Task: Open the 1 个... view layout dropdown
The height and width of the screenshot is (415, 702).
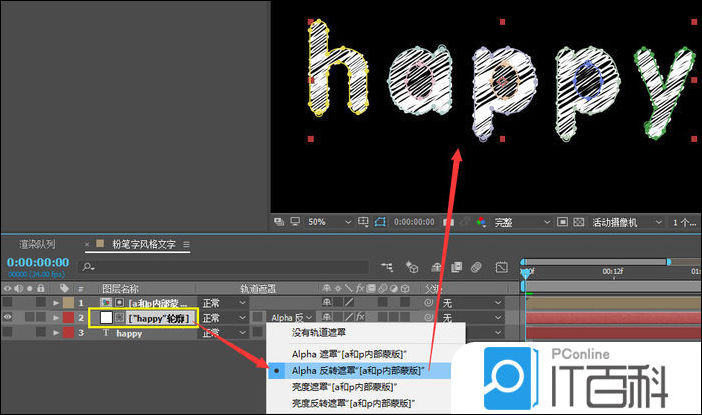Action: (685, 222)
